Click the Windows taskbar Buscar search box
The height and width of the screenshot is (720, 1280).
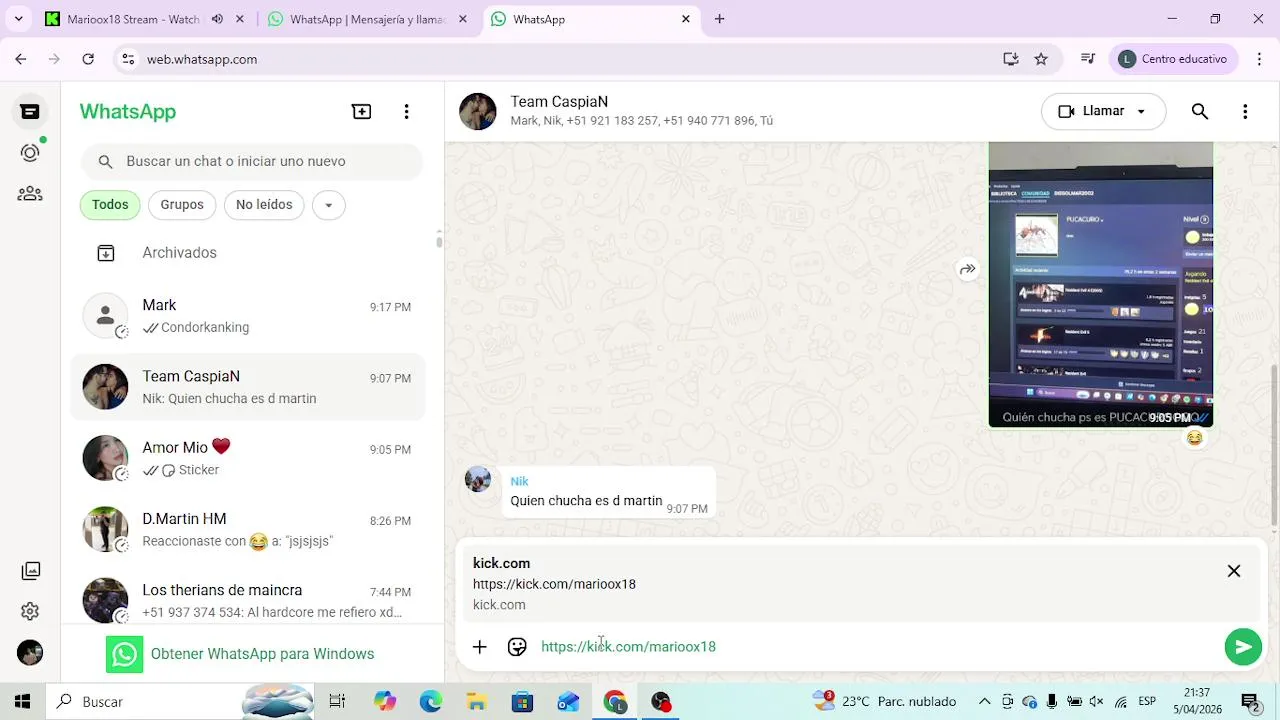(180, 702)
